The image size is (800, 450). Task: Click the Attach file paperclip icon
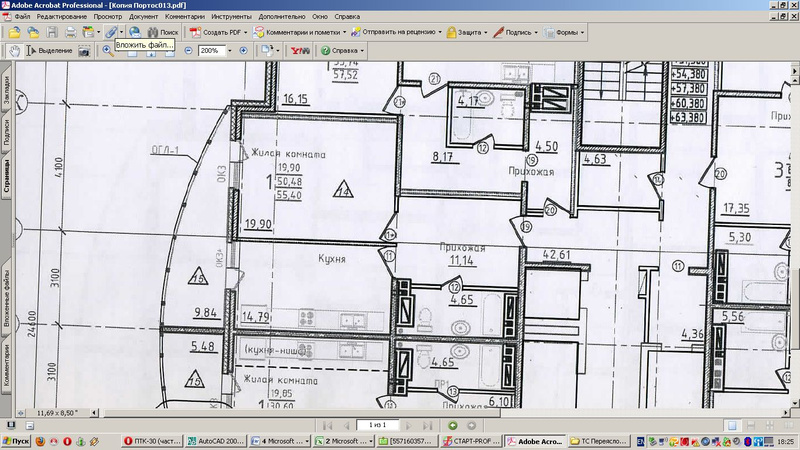[x=111, y=33]
